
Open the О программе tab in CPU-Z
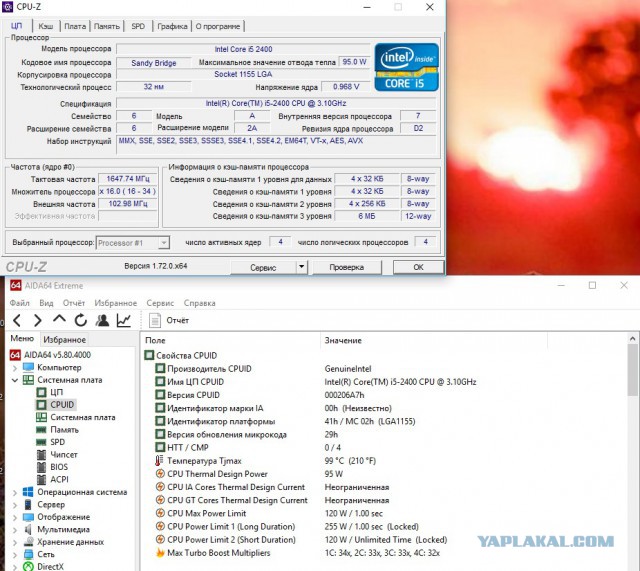[x=218, y=26]
